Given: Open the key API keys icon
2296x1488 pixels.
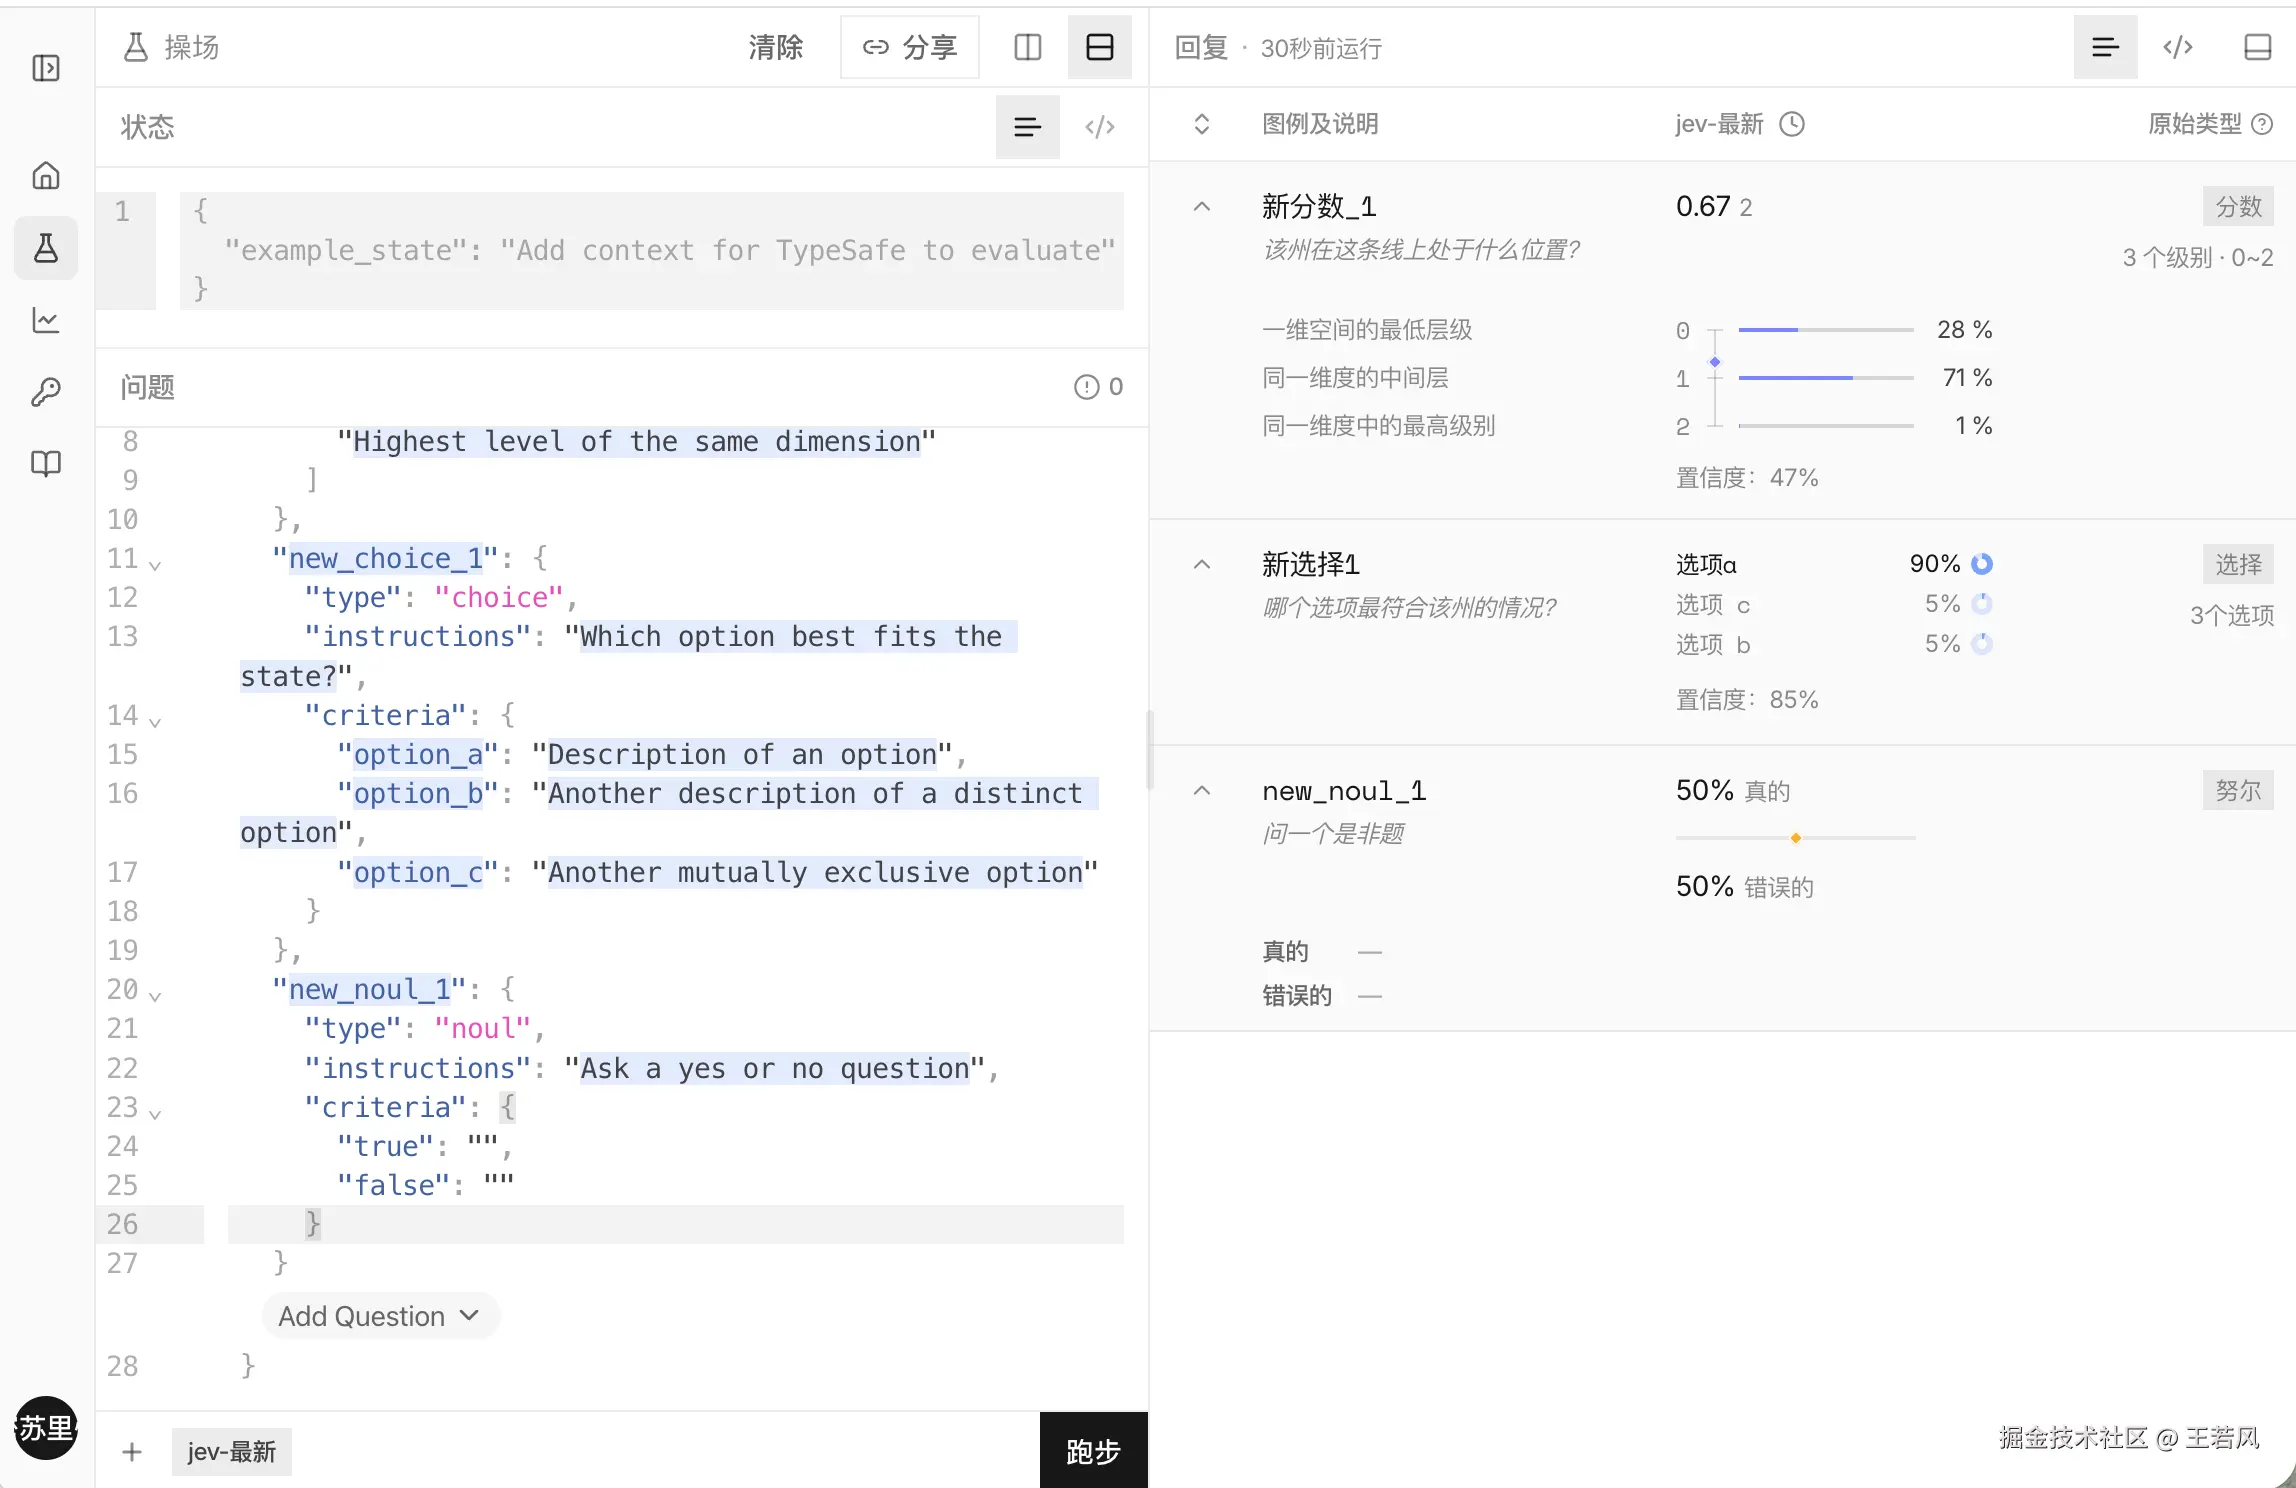Looking at the screenshot, I should (46, 392).
